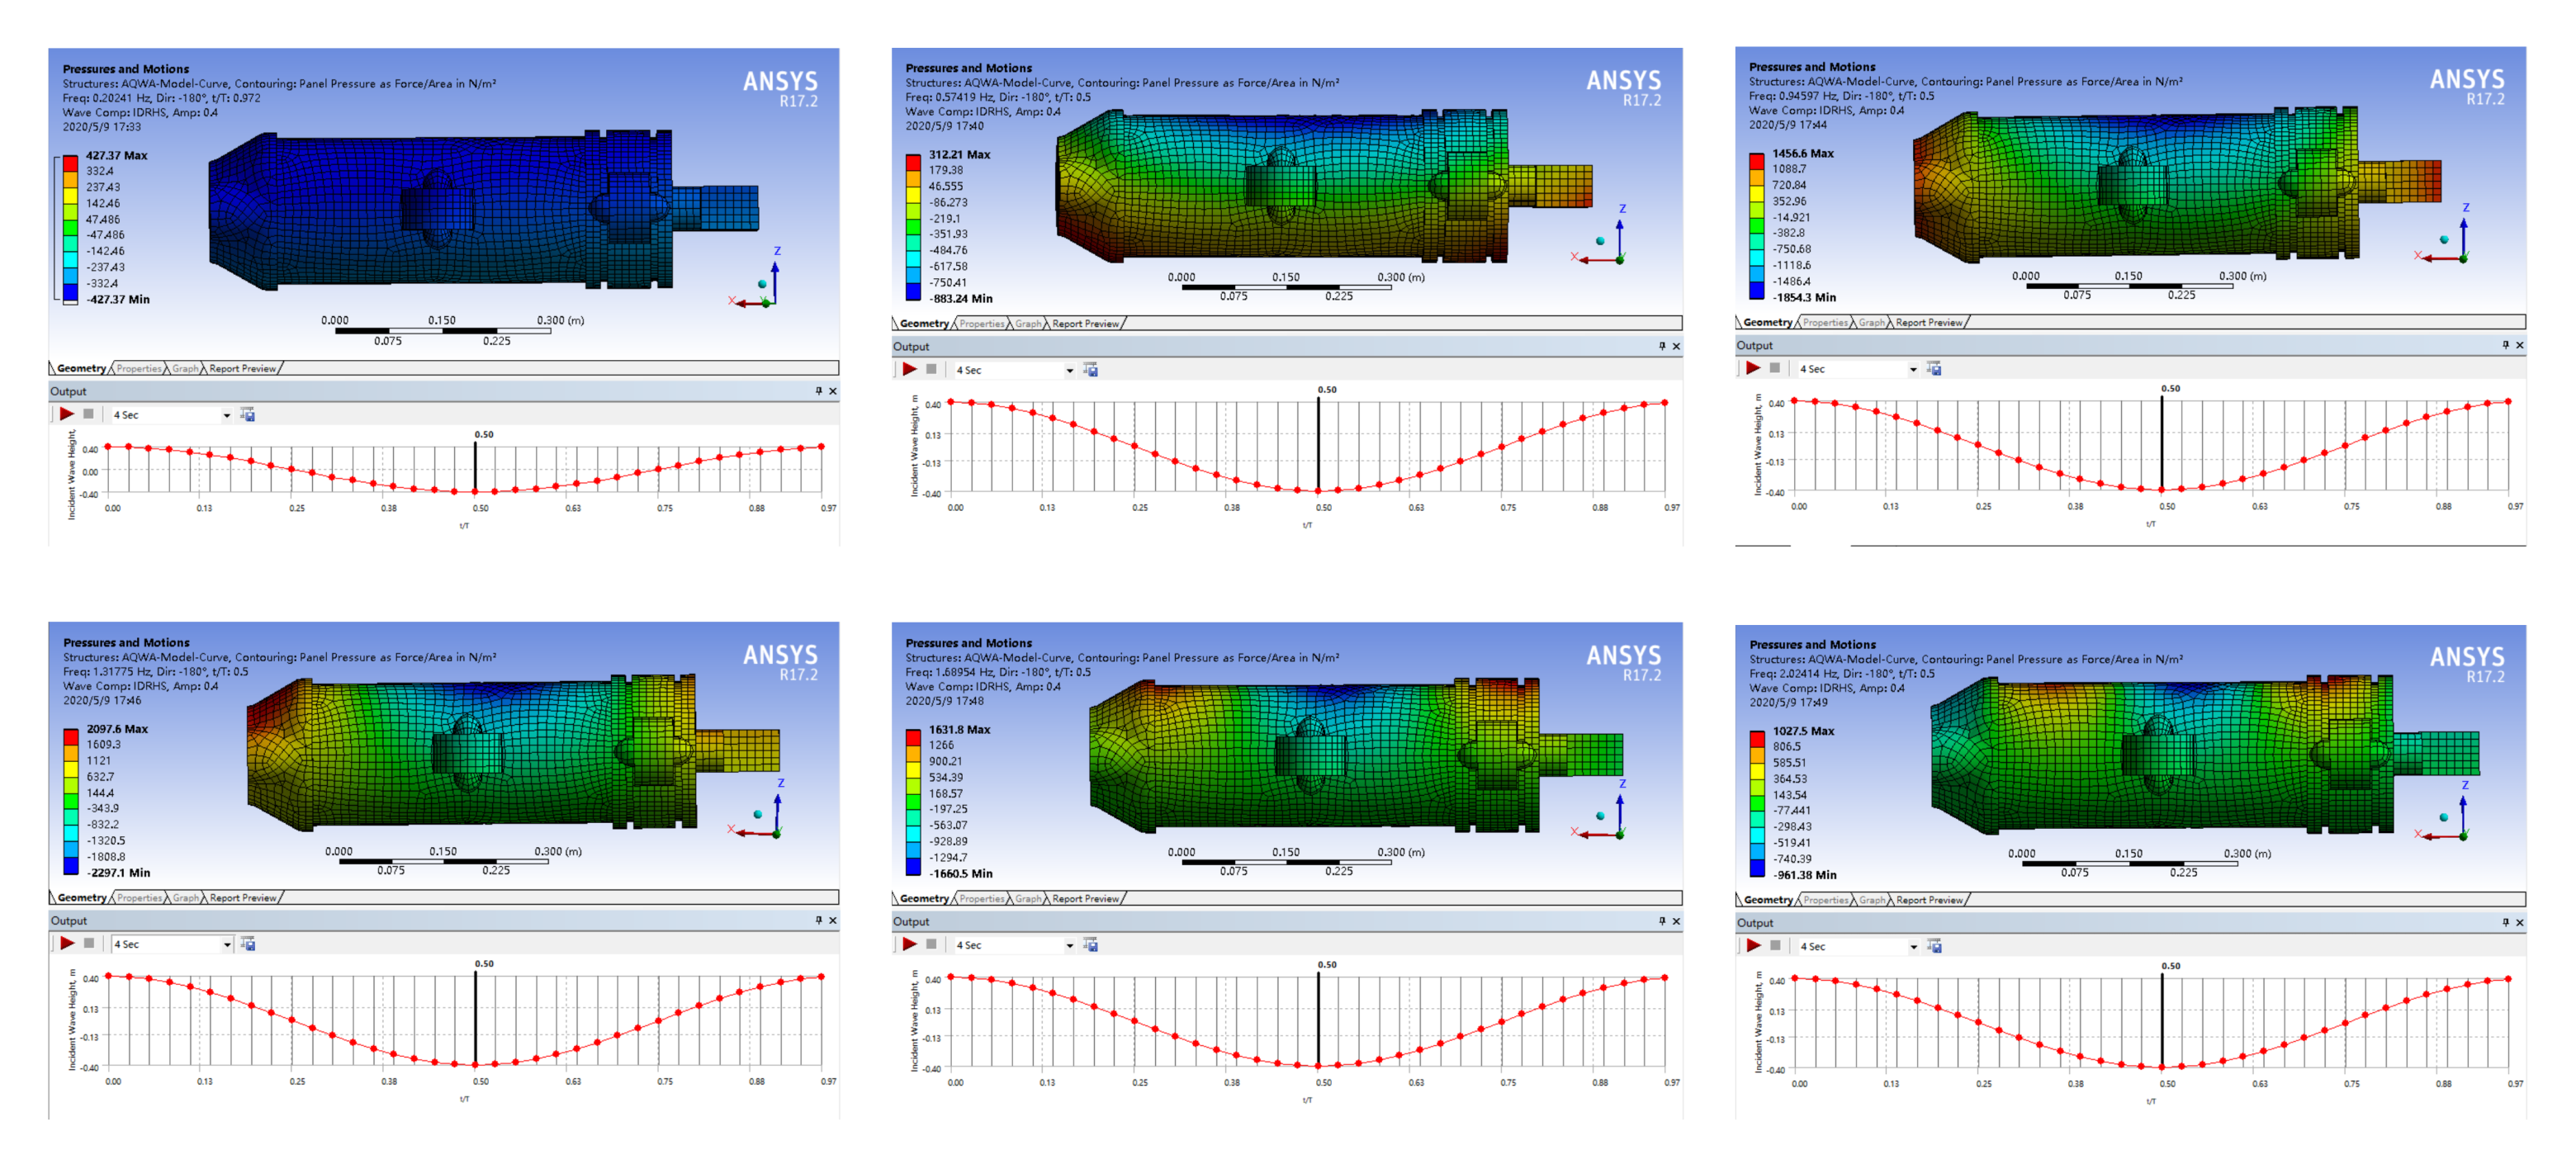Stop animation in the 0.57419 Hz panel
This screenshot has width=2576, height=1169.
931,369
